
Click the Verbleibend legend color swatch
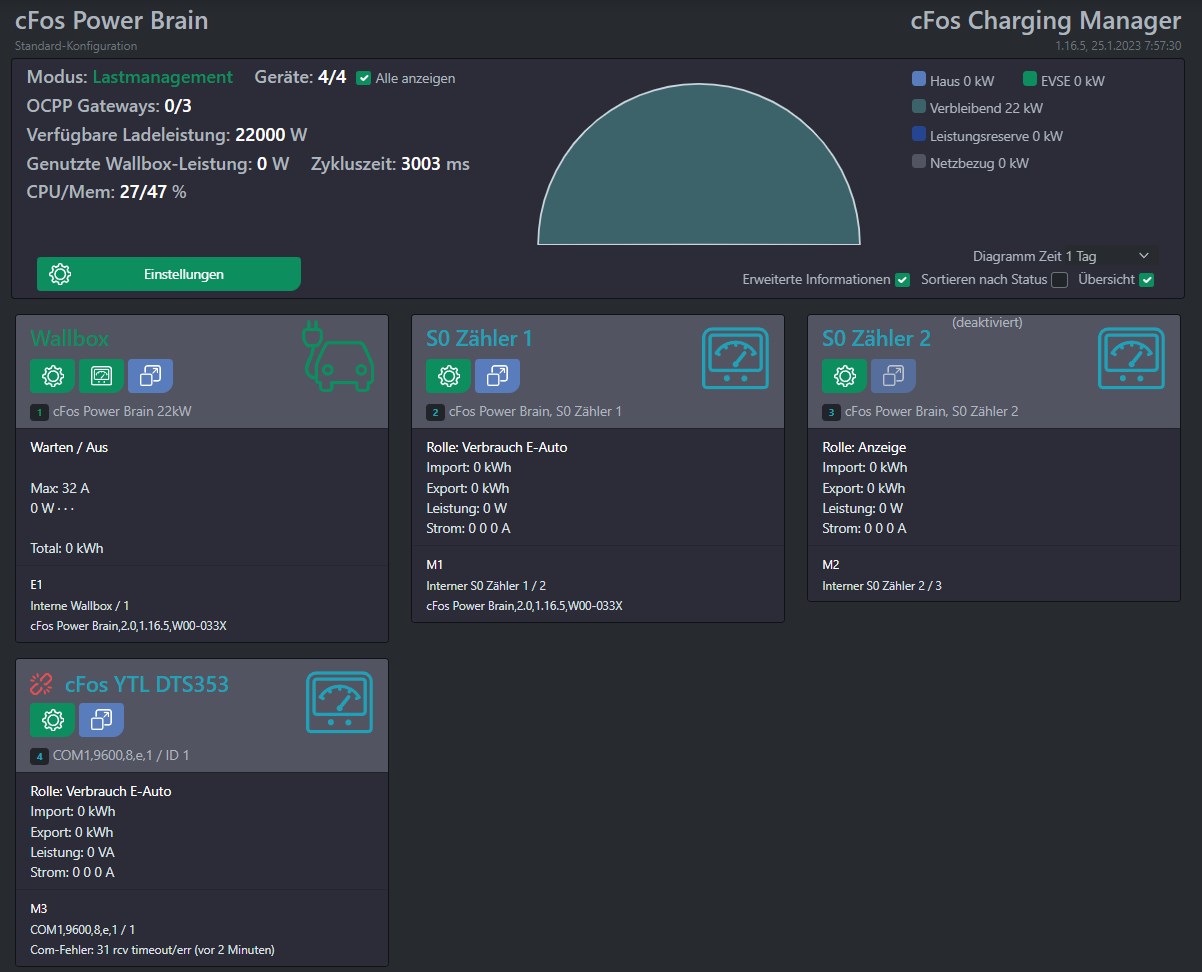click(919, 107)
